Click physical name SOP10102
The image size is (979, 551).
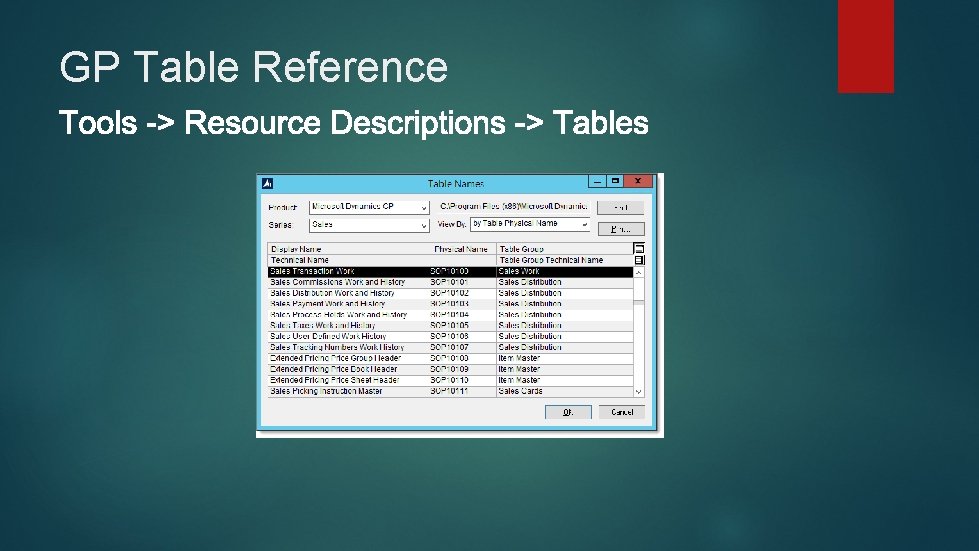449,293
